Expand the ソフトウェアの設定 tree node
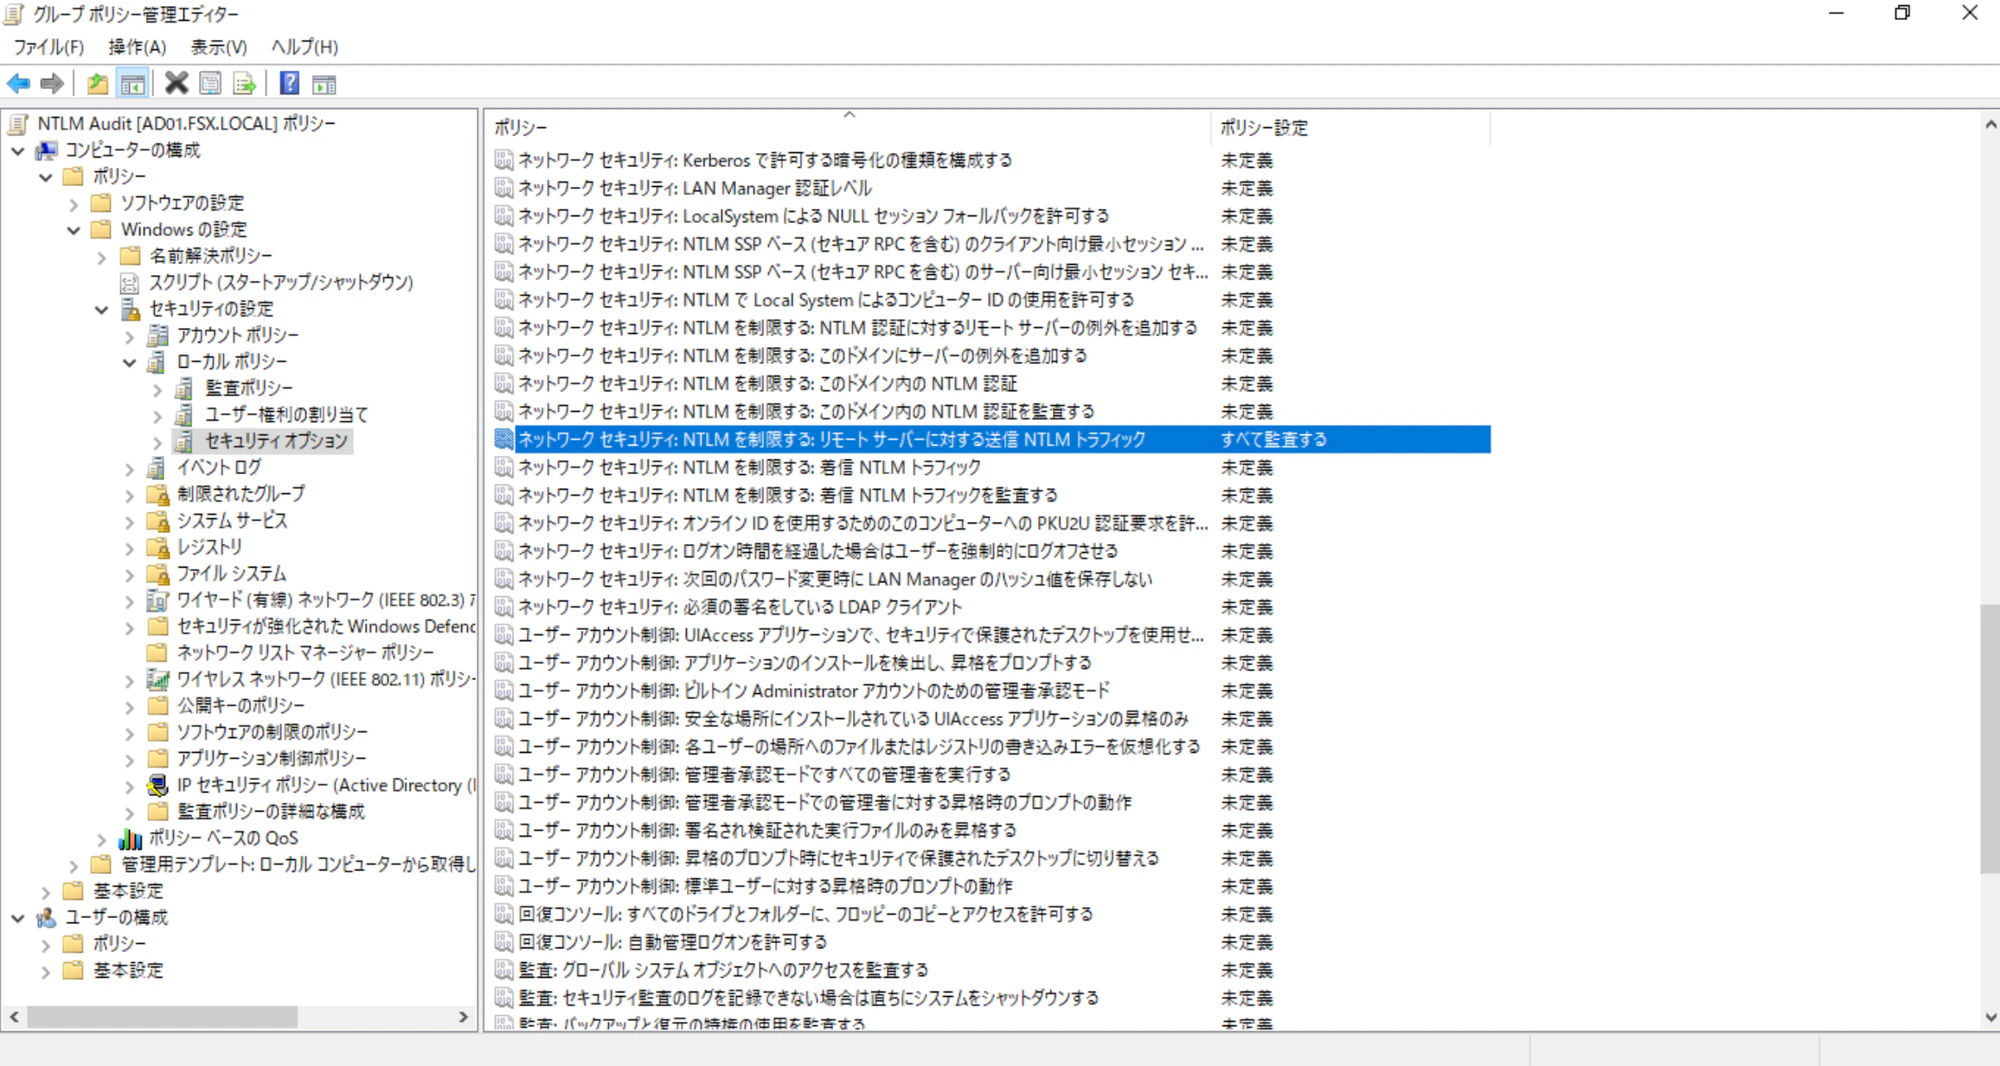The width and height of the screenshot is (2000, 1066). (x=73, y=204)
